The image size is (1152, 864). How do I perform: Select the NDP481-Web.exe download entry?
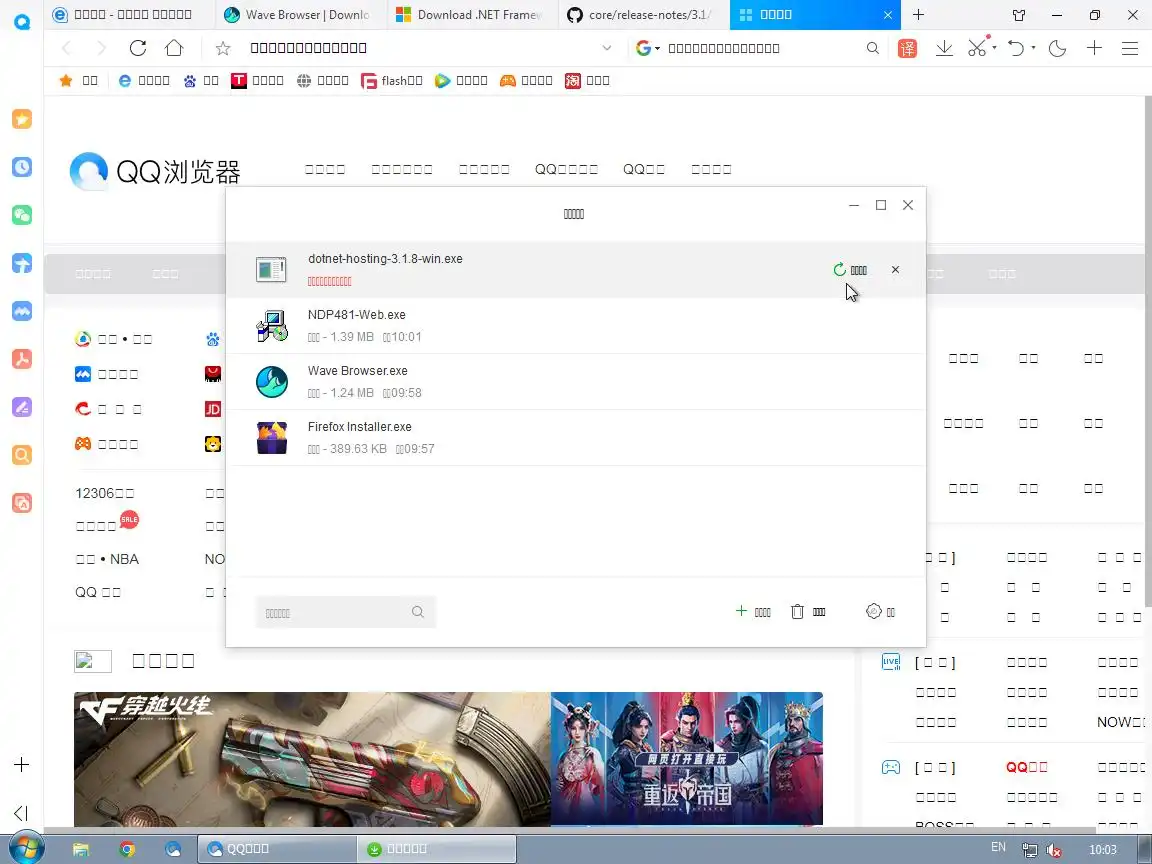pyautogui.click(x=575, y=325)
